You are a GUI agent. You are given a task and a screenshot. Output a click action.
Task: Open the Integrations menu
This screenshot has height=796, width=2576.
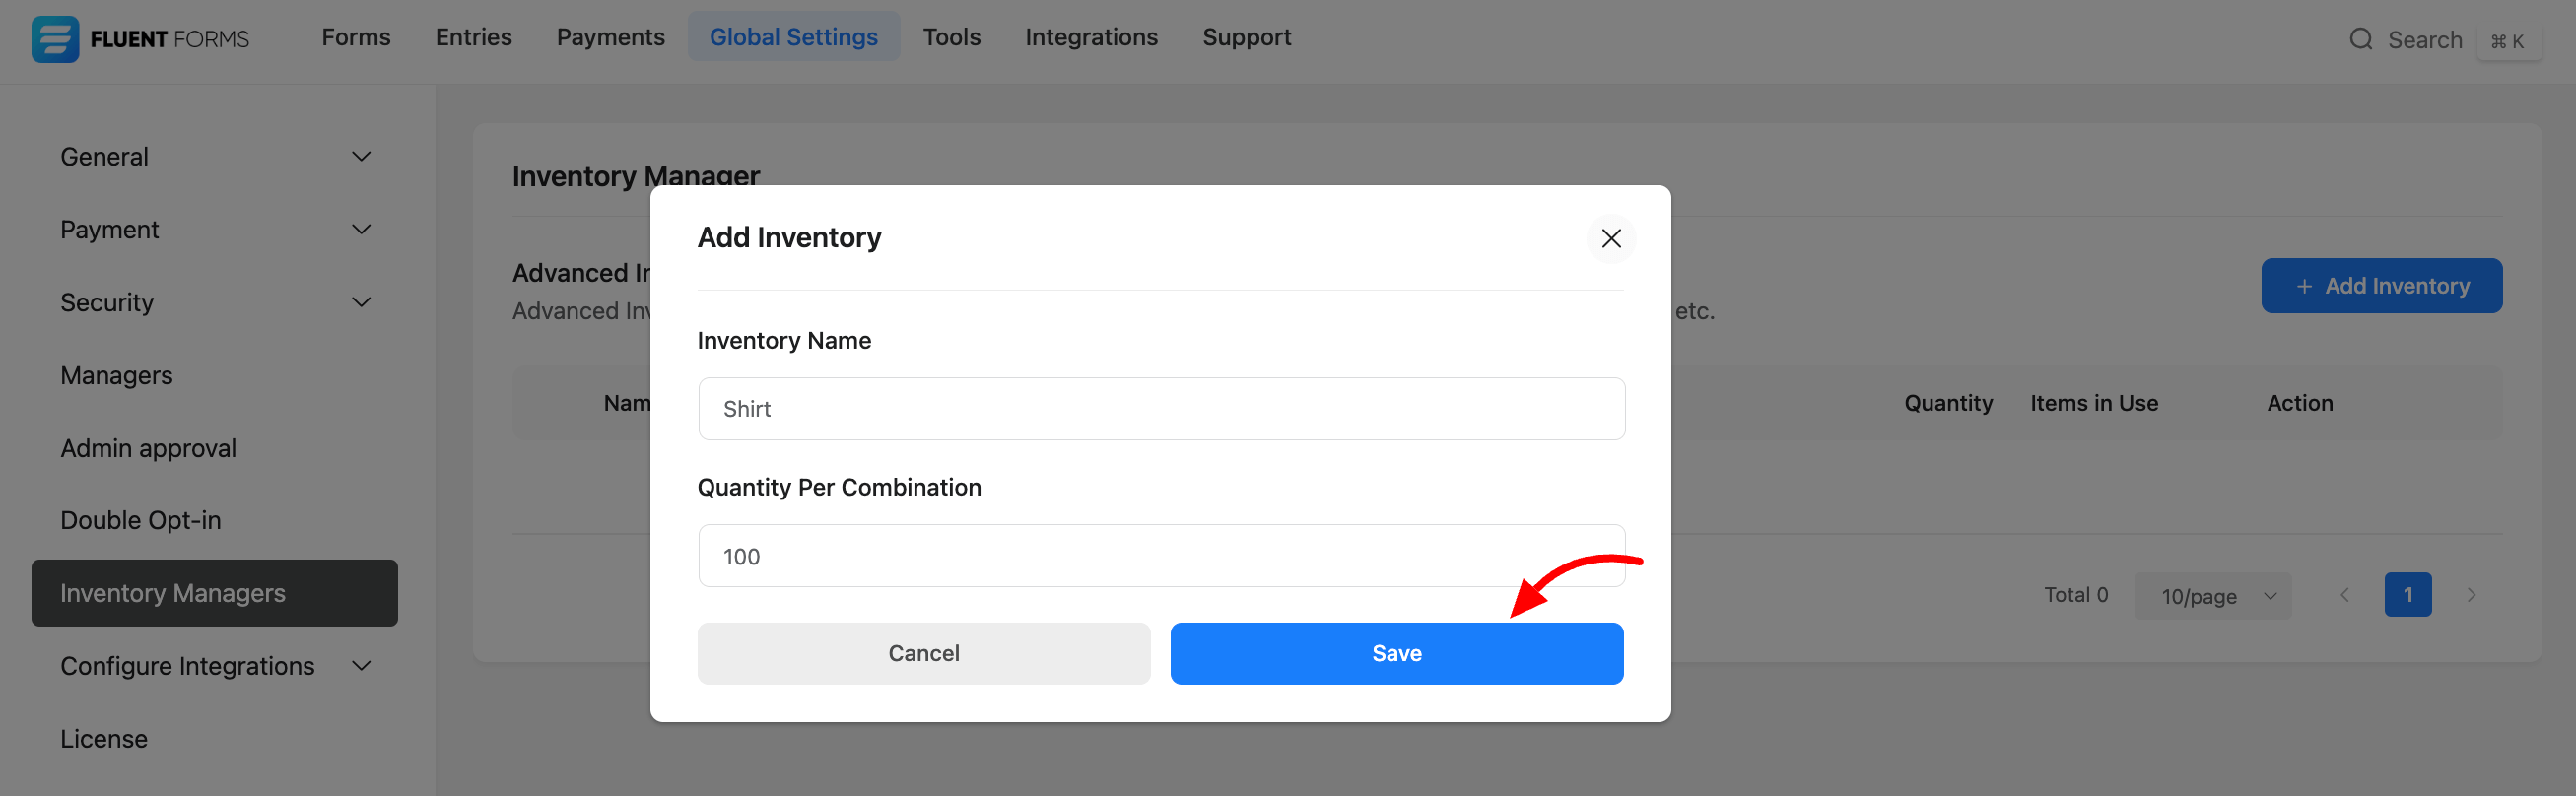[x=1091, y=37]
